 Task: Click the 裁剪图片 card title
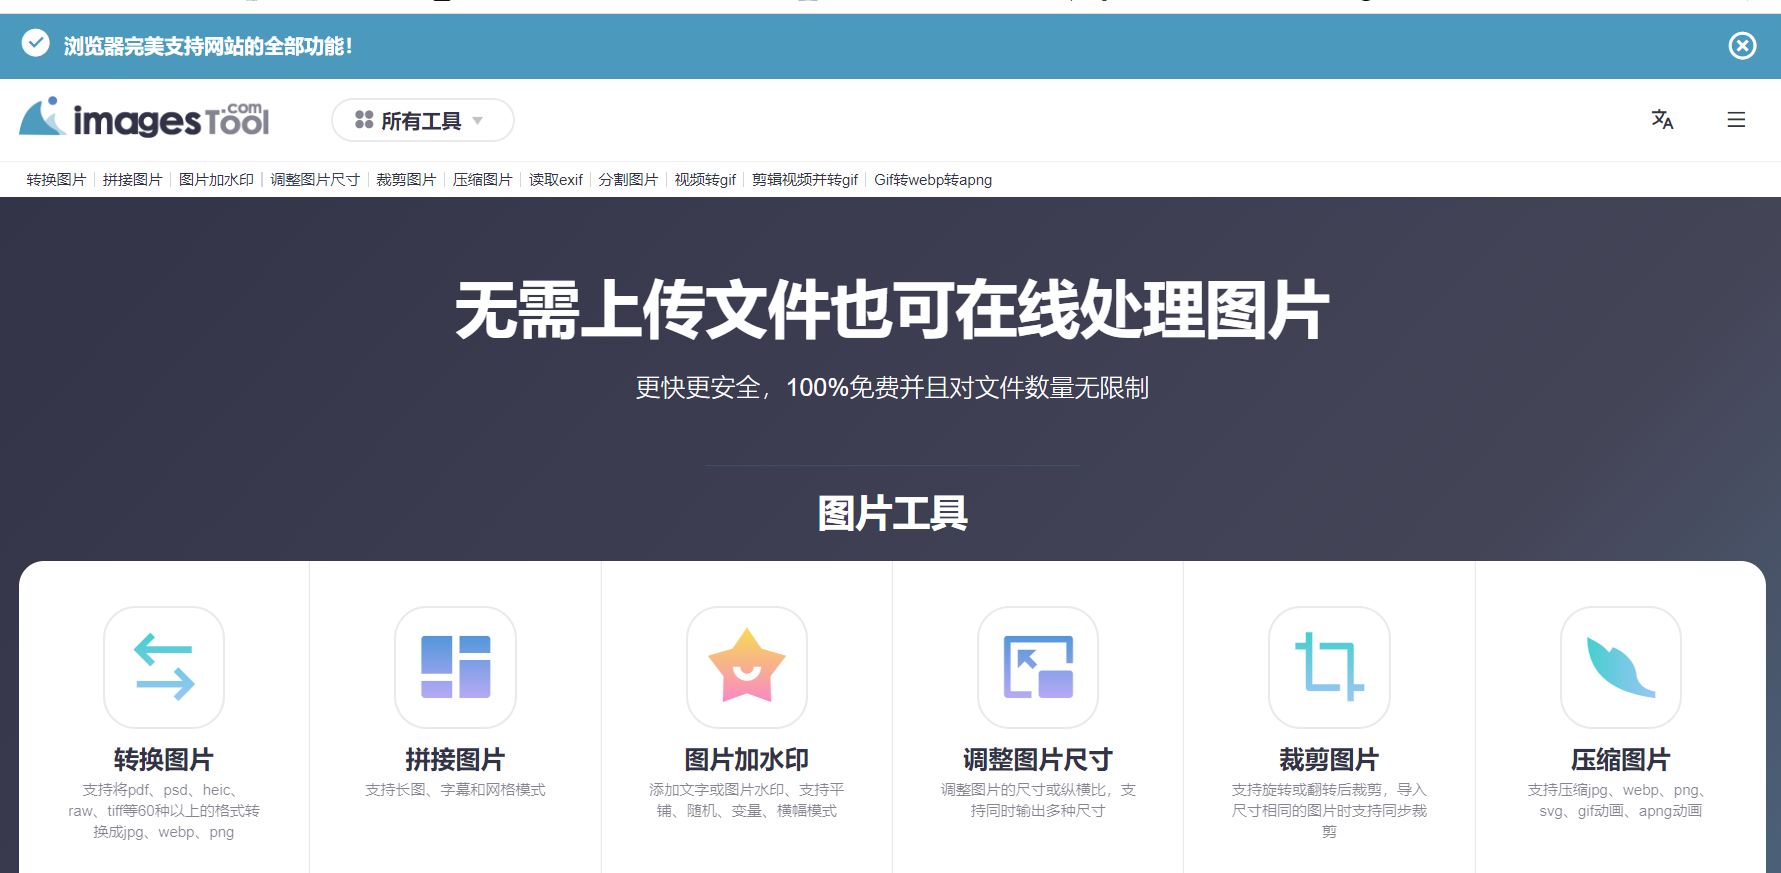pos(1329,760)
